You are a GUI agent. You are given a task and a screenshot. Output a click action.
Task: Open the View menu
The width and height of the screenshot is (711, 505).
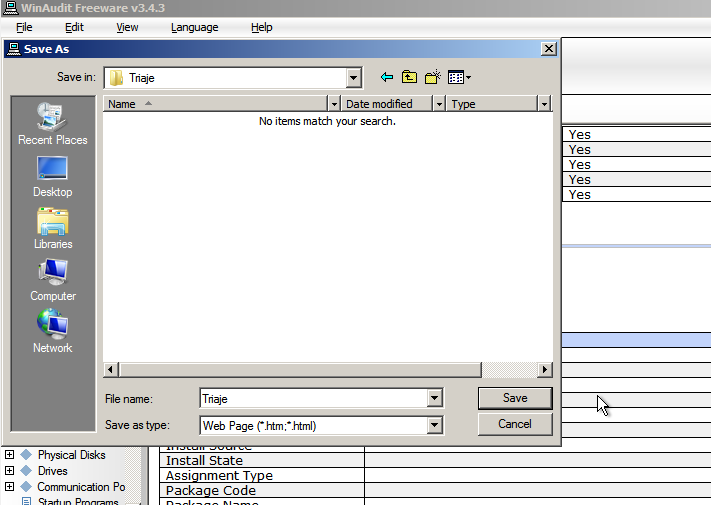tap(127, 27)
